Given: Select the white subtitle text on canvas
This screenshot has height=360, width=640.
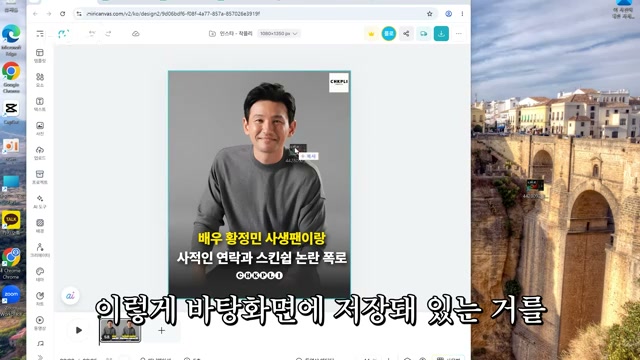Looking at the screenshot, I should click(262, 258).
